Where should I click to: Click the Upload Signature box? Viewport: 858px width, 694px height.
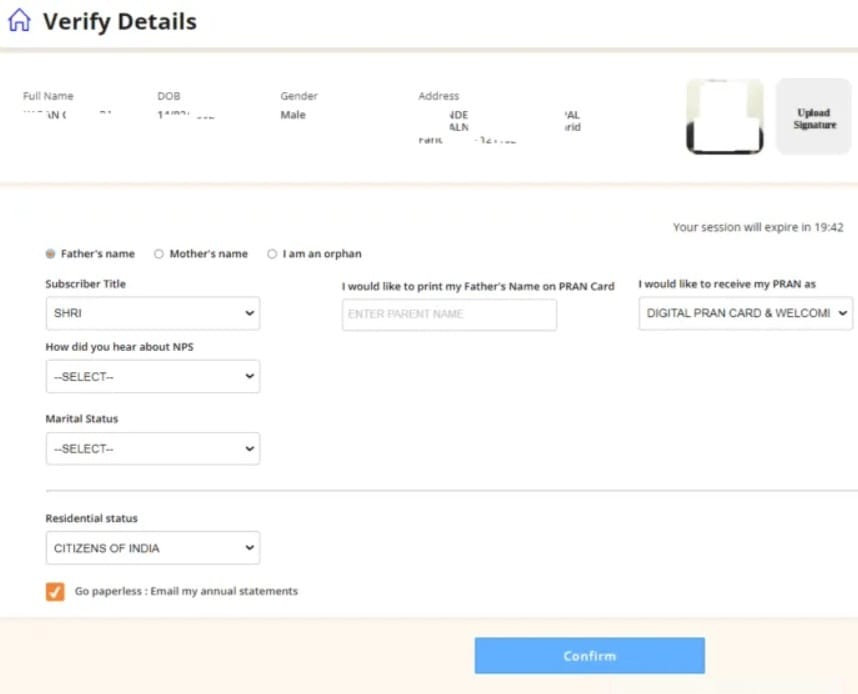(x=814, y=117)
